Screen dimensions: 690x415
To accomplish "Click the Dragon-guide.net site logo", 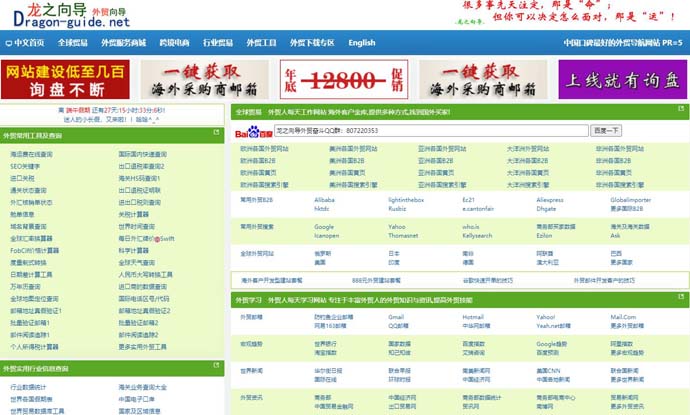I will (71, 16).
